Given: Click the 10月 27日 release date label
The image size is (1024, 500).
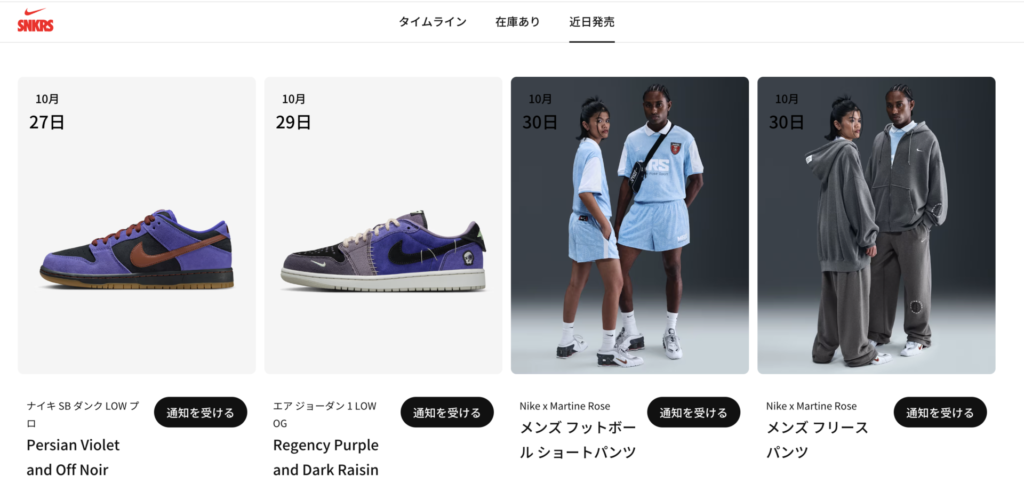Looking at the screenshot, I should point(47,112).
